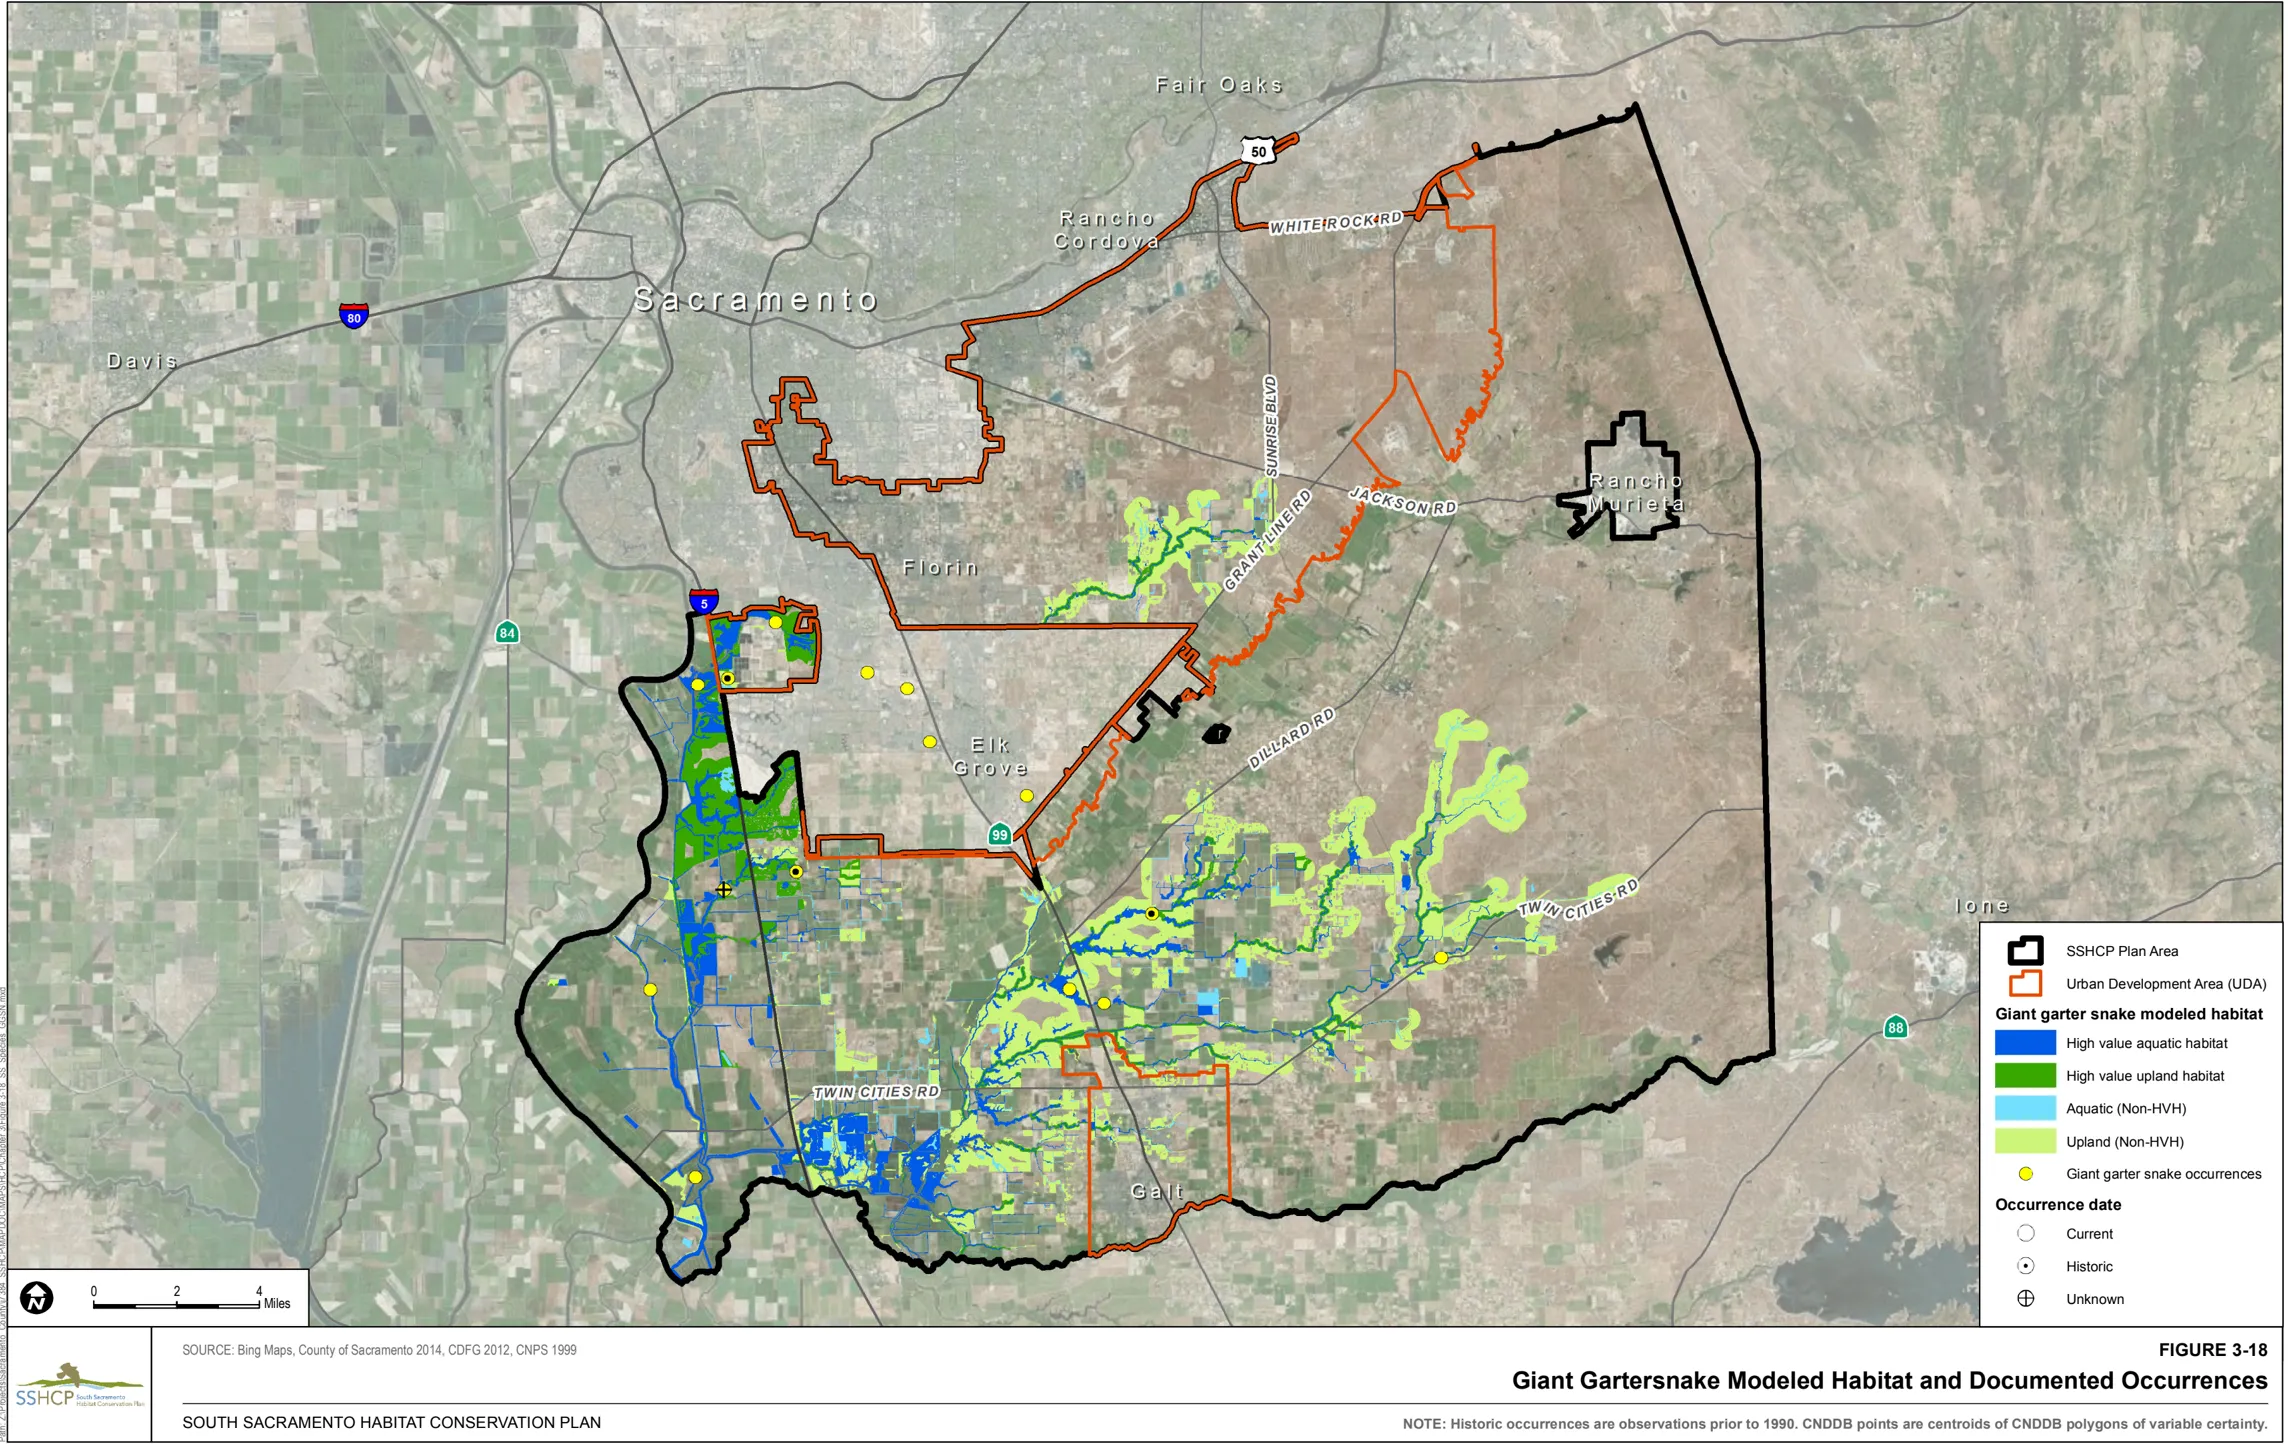Click the High value upland habitat swatch
Screen dimensions: 2288x1444
coord(2025,1076)
